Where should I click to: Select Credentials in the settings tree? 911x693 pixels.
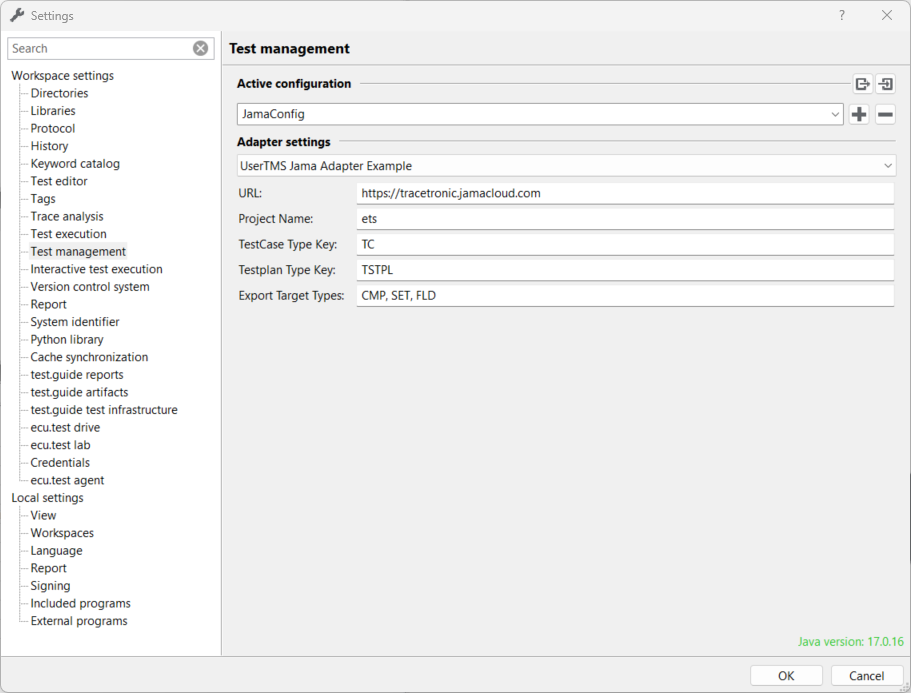[x=60, y=462]
